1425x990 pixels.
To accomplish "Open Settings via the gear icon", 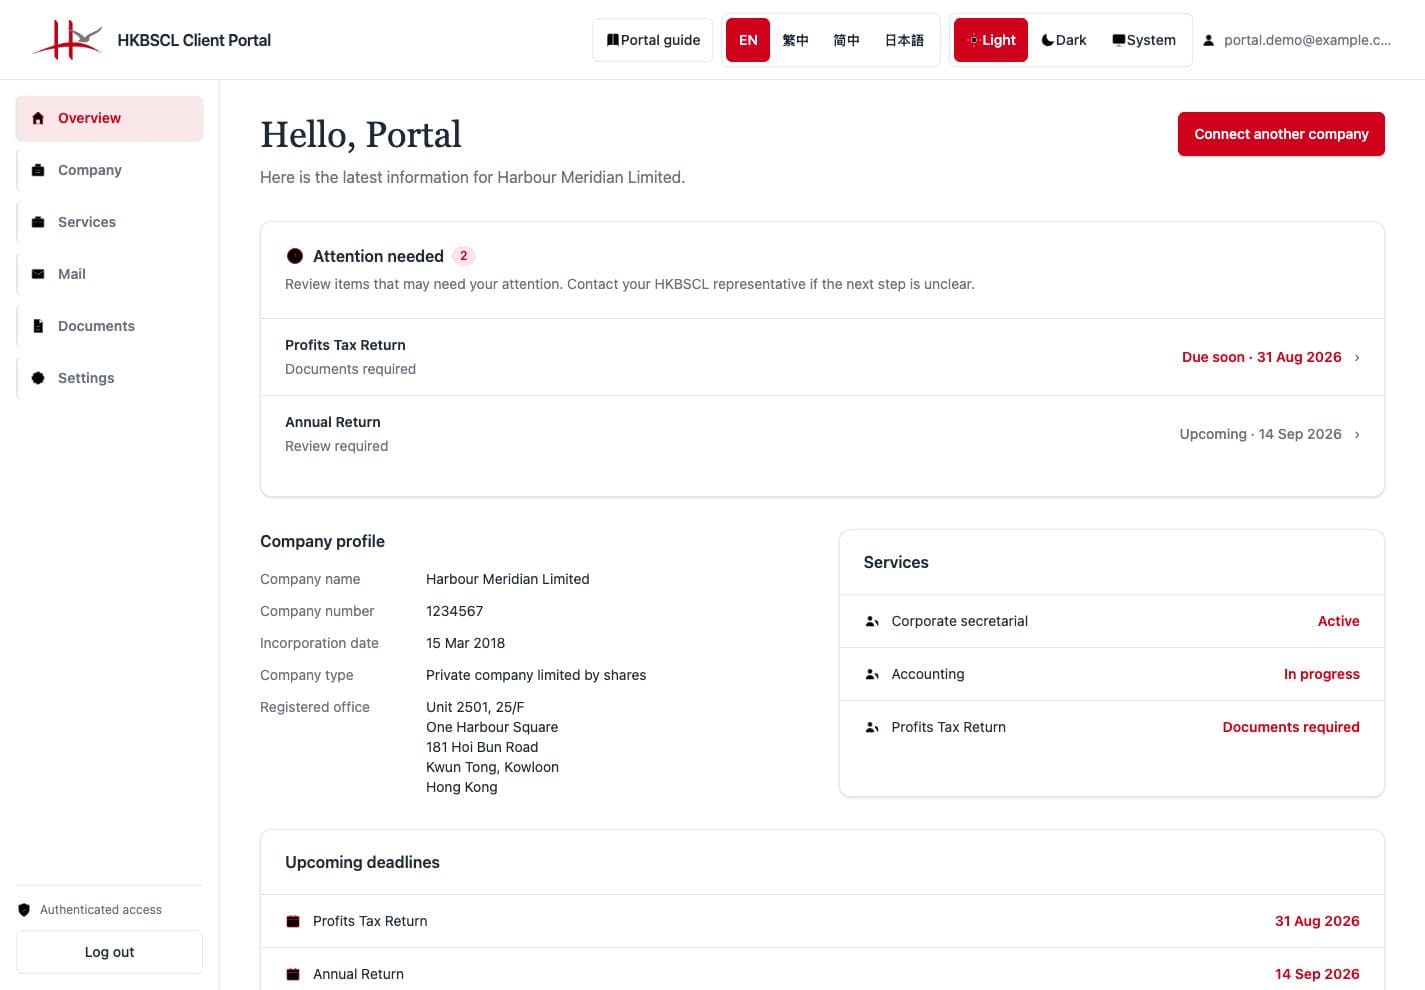I will coord(38,378).
